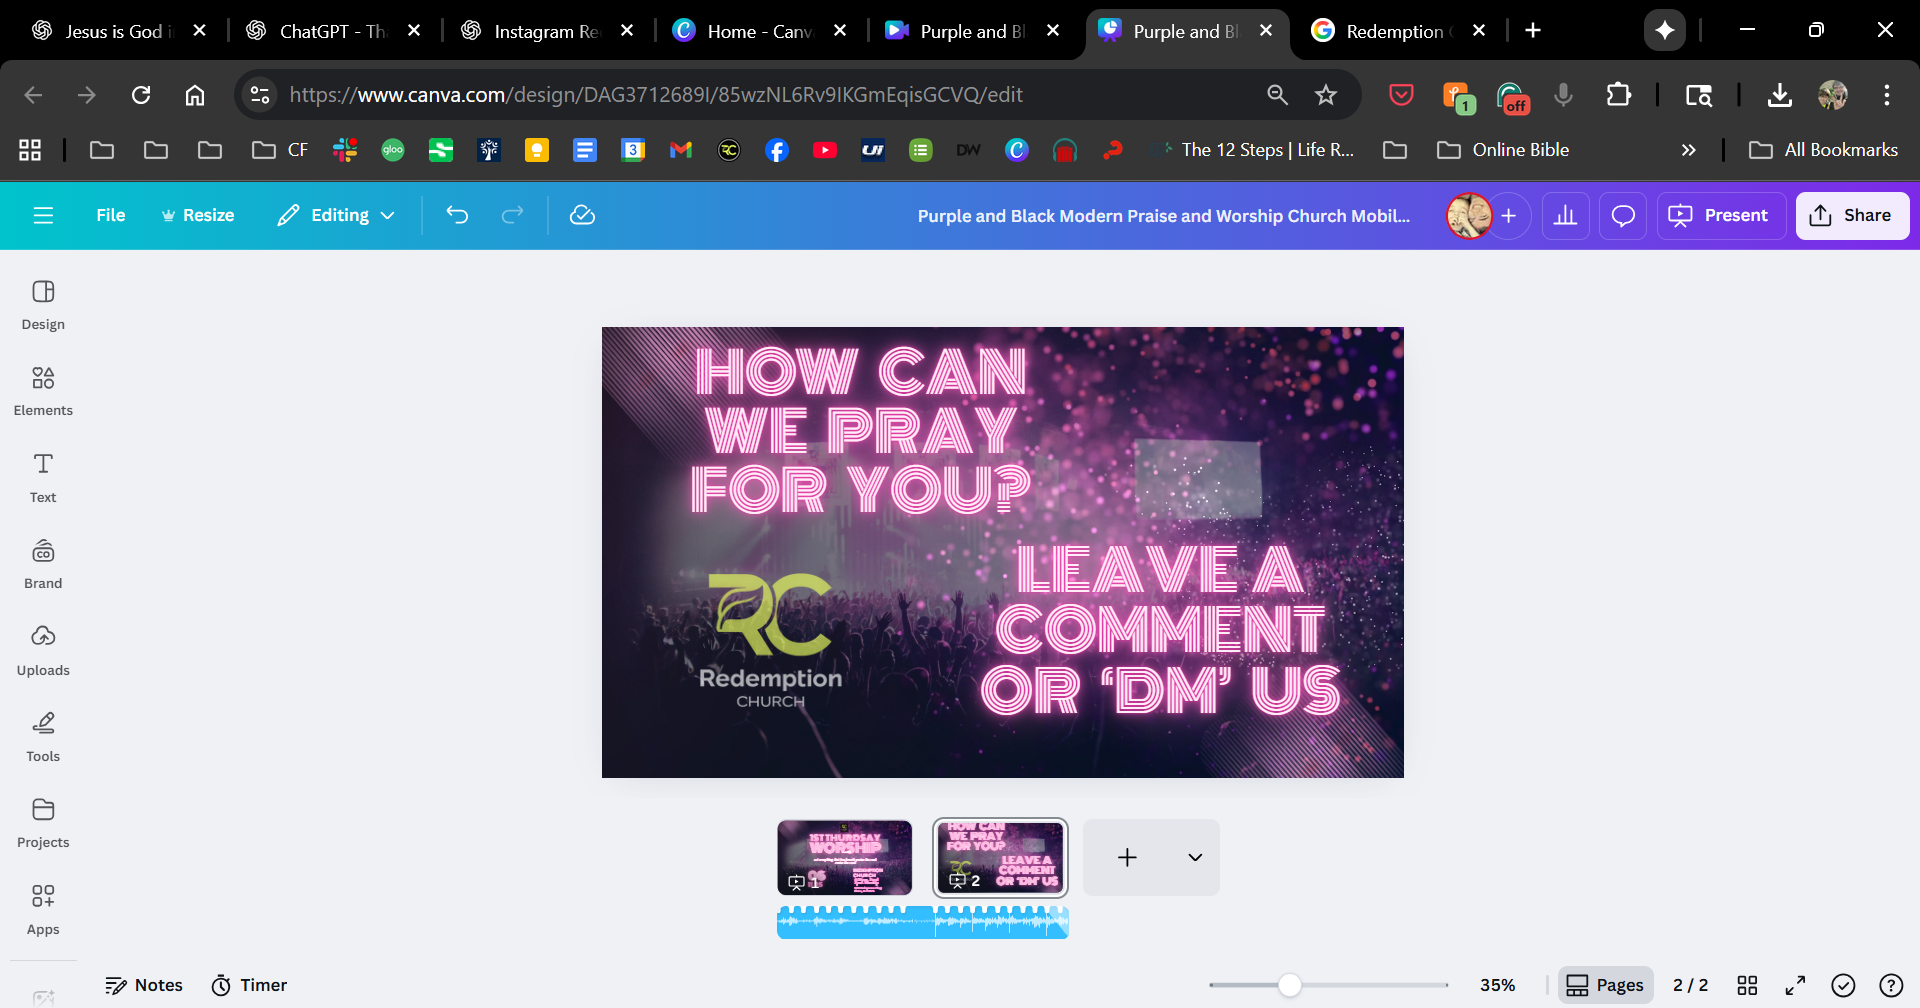Image resolution: width=1920 pixels, height=1008 pixels.
Task: Open the Elements panel in sidebar
Action: coord(43,390)
